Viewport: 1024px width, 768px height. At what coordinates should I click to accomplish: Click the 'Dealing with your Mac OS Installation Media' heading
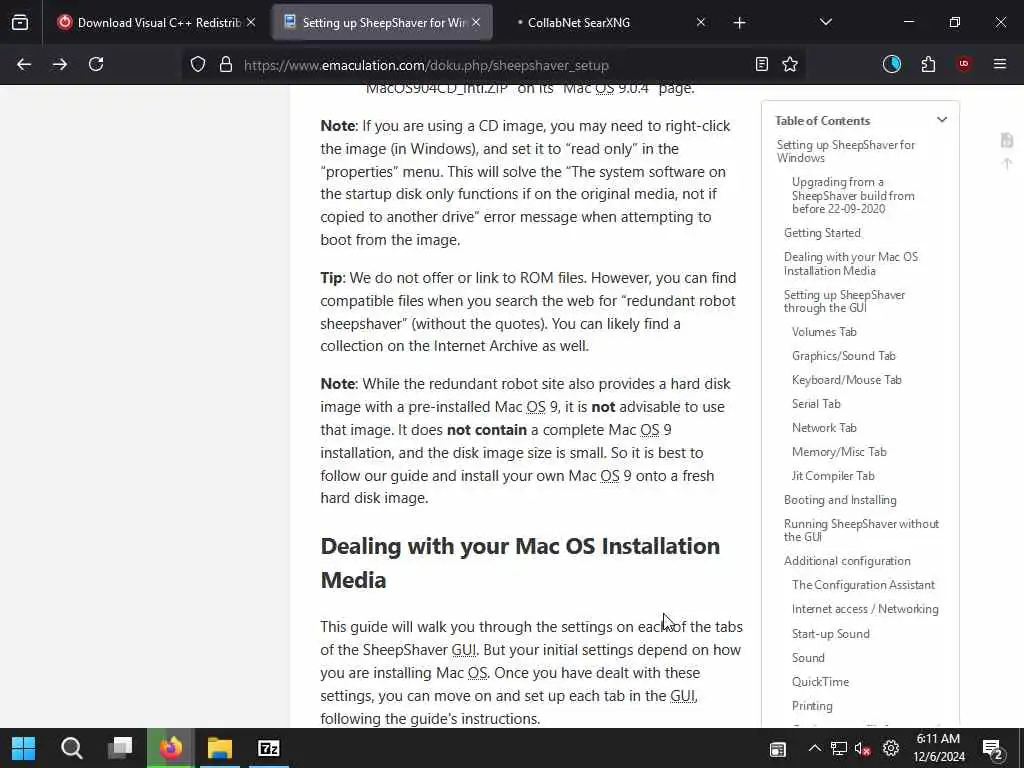pyautogui.click(x=520, y=562)
